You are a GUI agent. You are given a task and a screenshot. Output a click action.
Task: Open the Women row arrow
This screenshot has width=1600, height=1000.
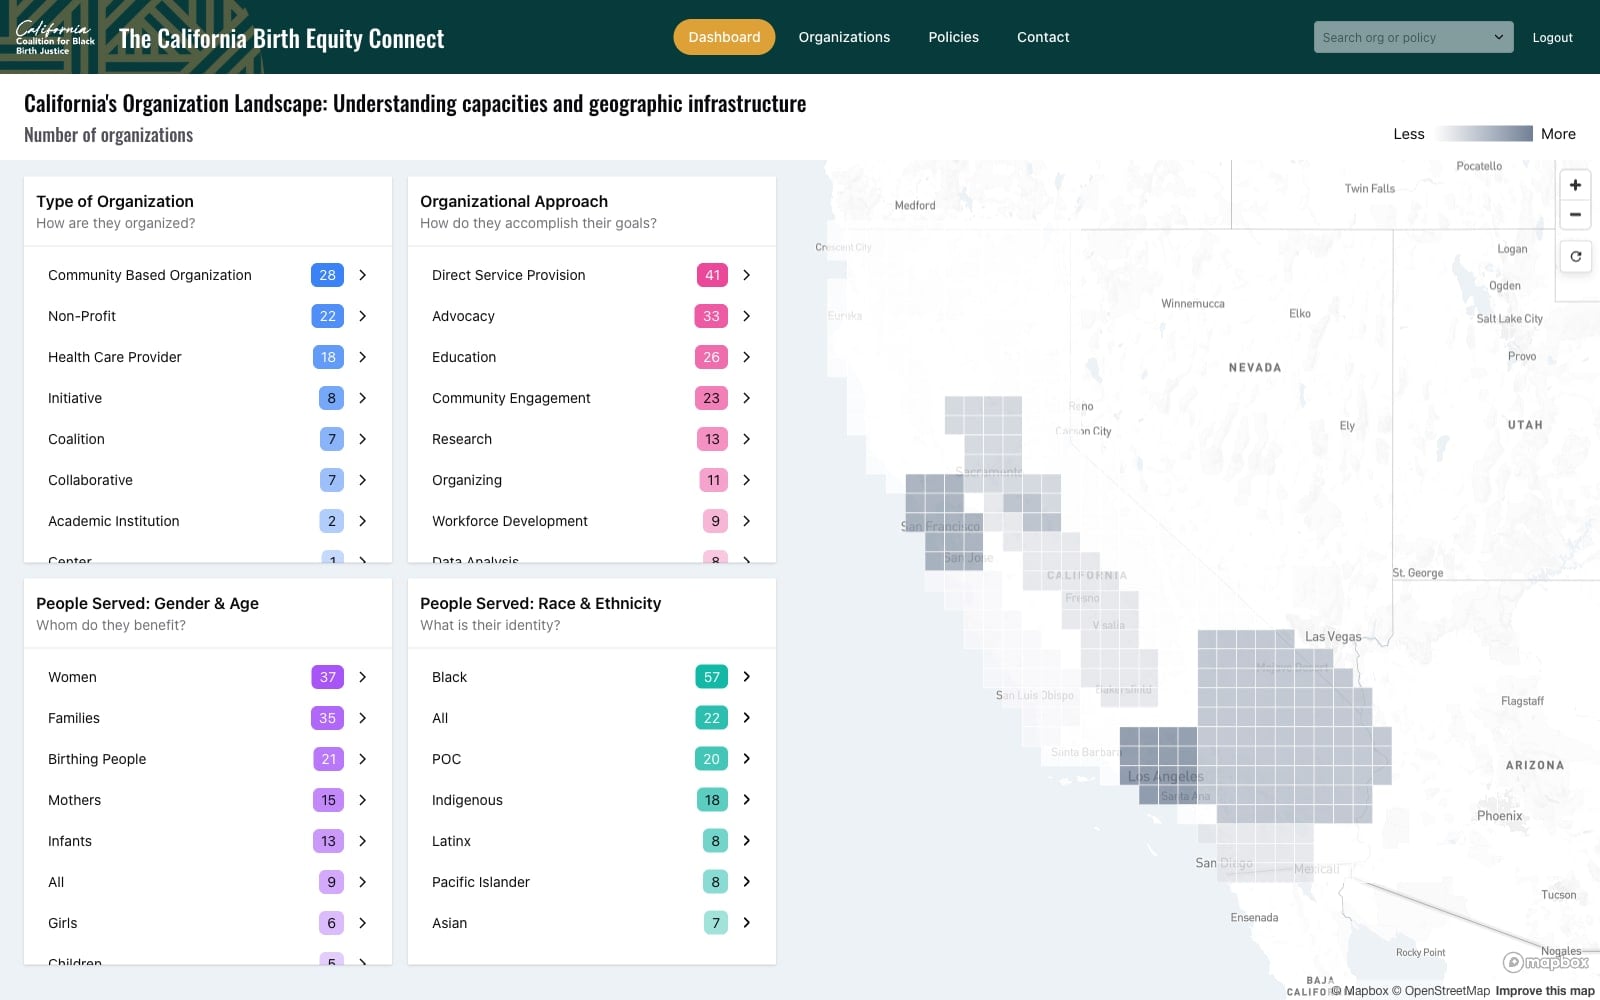pyautogui.click(x=363, y=677)
